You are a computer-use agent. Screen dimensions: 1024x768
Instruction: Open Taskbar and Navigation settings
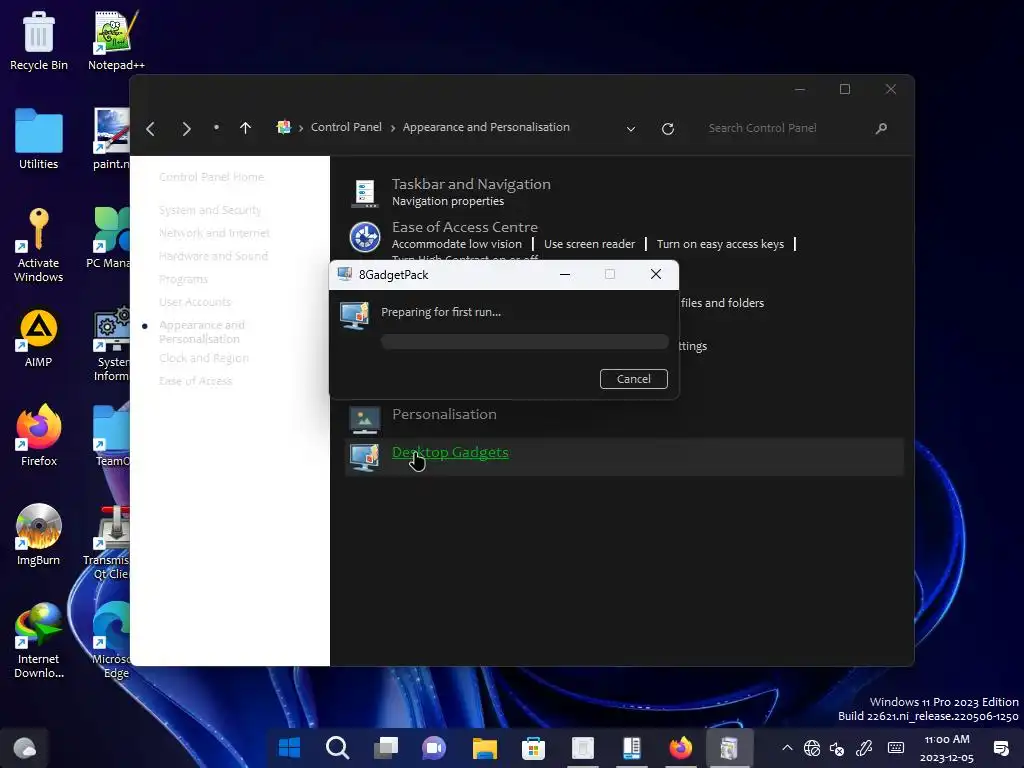click(x=471, y=184)
